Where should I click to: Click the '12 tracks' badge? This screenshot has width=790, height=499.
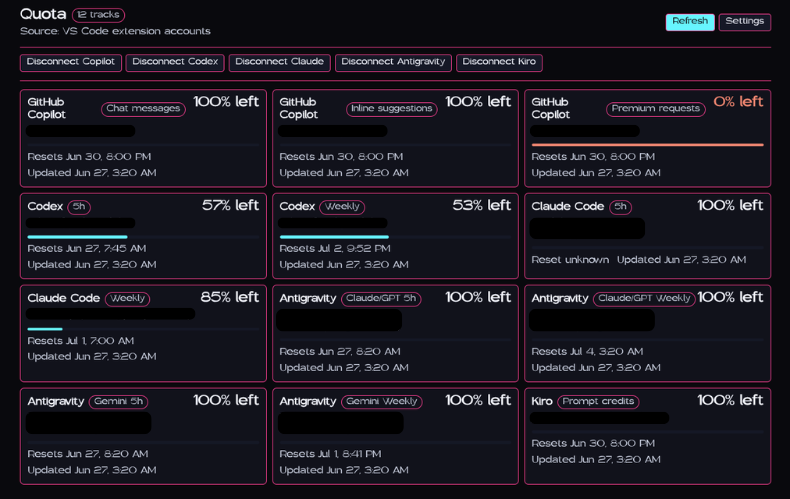[98, 15]
